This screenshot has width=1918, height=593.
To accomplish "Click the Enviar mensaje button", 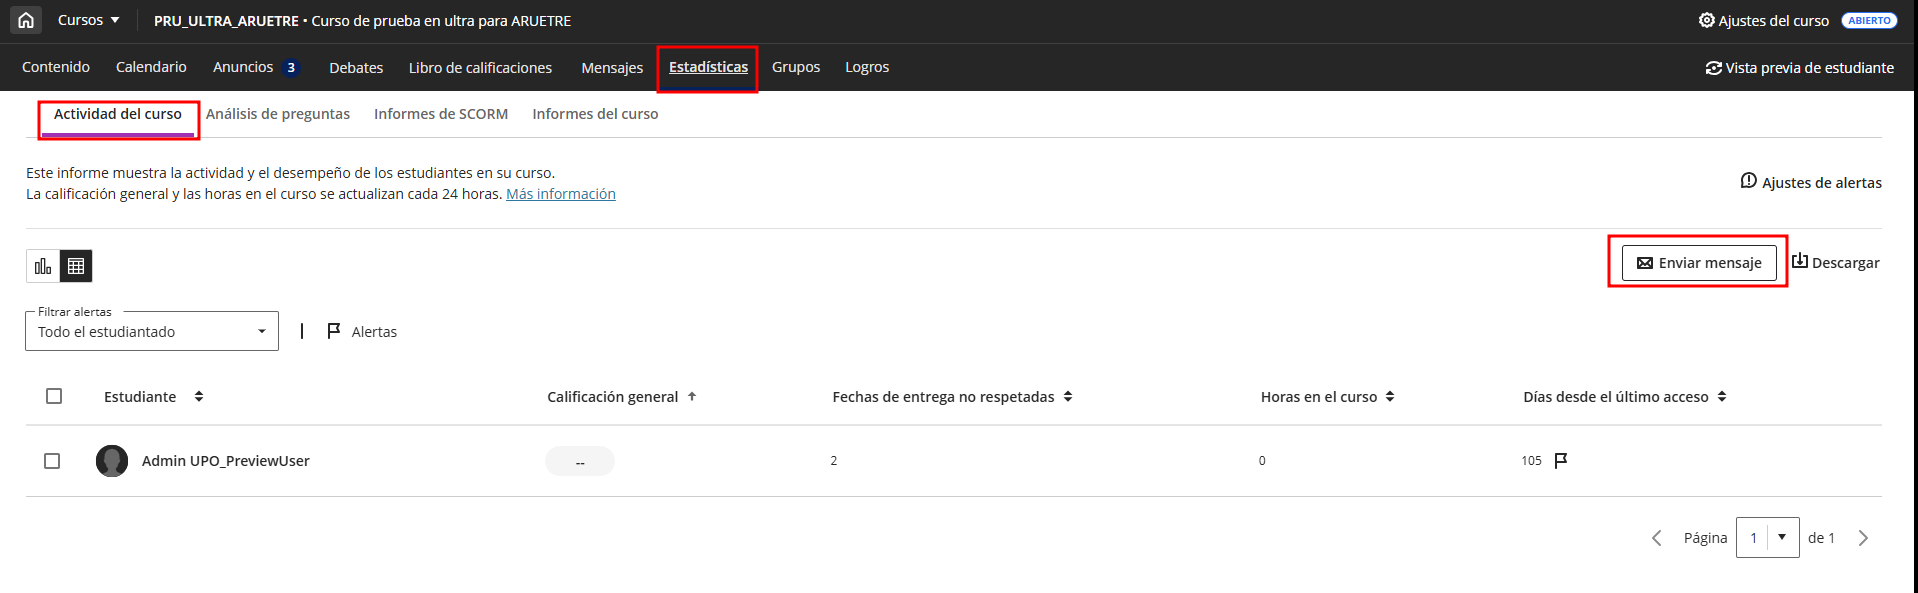I will click(x=1698, y=263).
